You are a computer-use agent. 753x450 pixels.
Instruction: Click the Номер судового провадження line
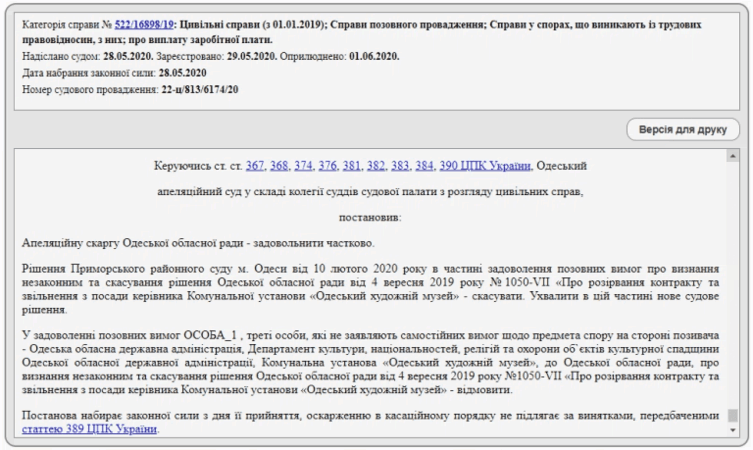[x=130, y=90]
